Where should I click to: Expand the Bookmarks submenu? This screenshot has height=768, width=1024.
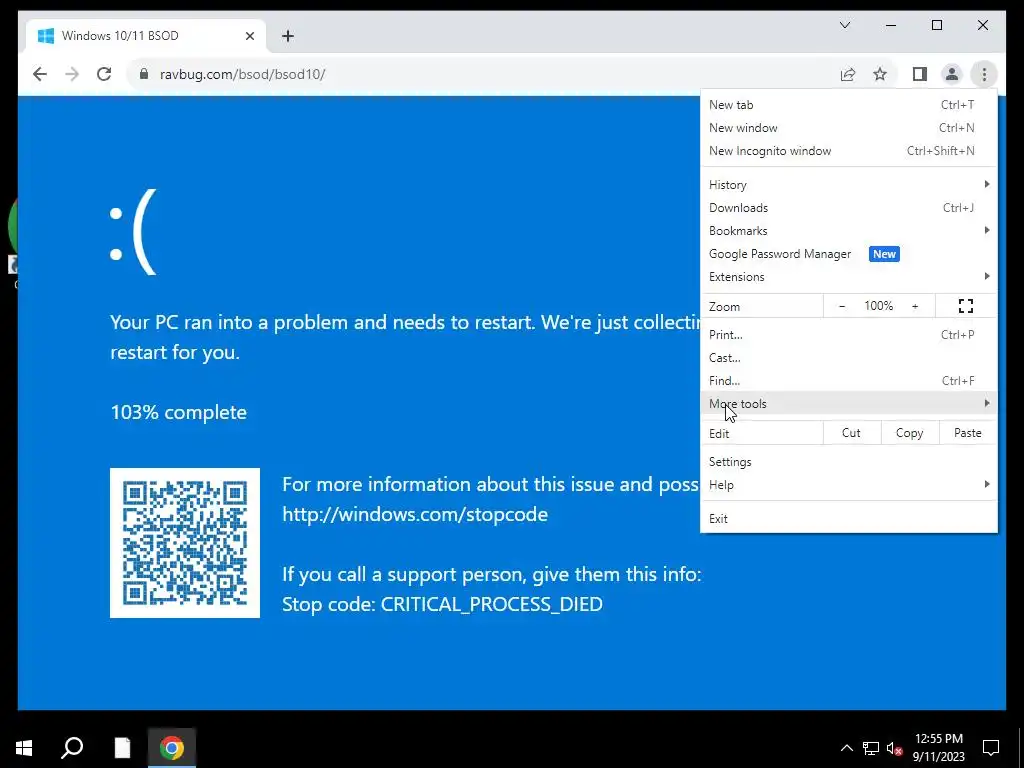click(x=848, y=231)
